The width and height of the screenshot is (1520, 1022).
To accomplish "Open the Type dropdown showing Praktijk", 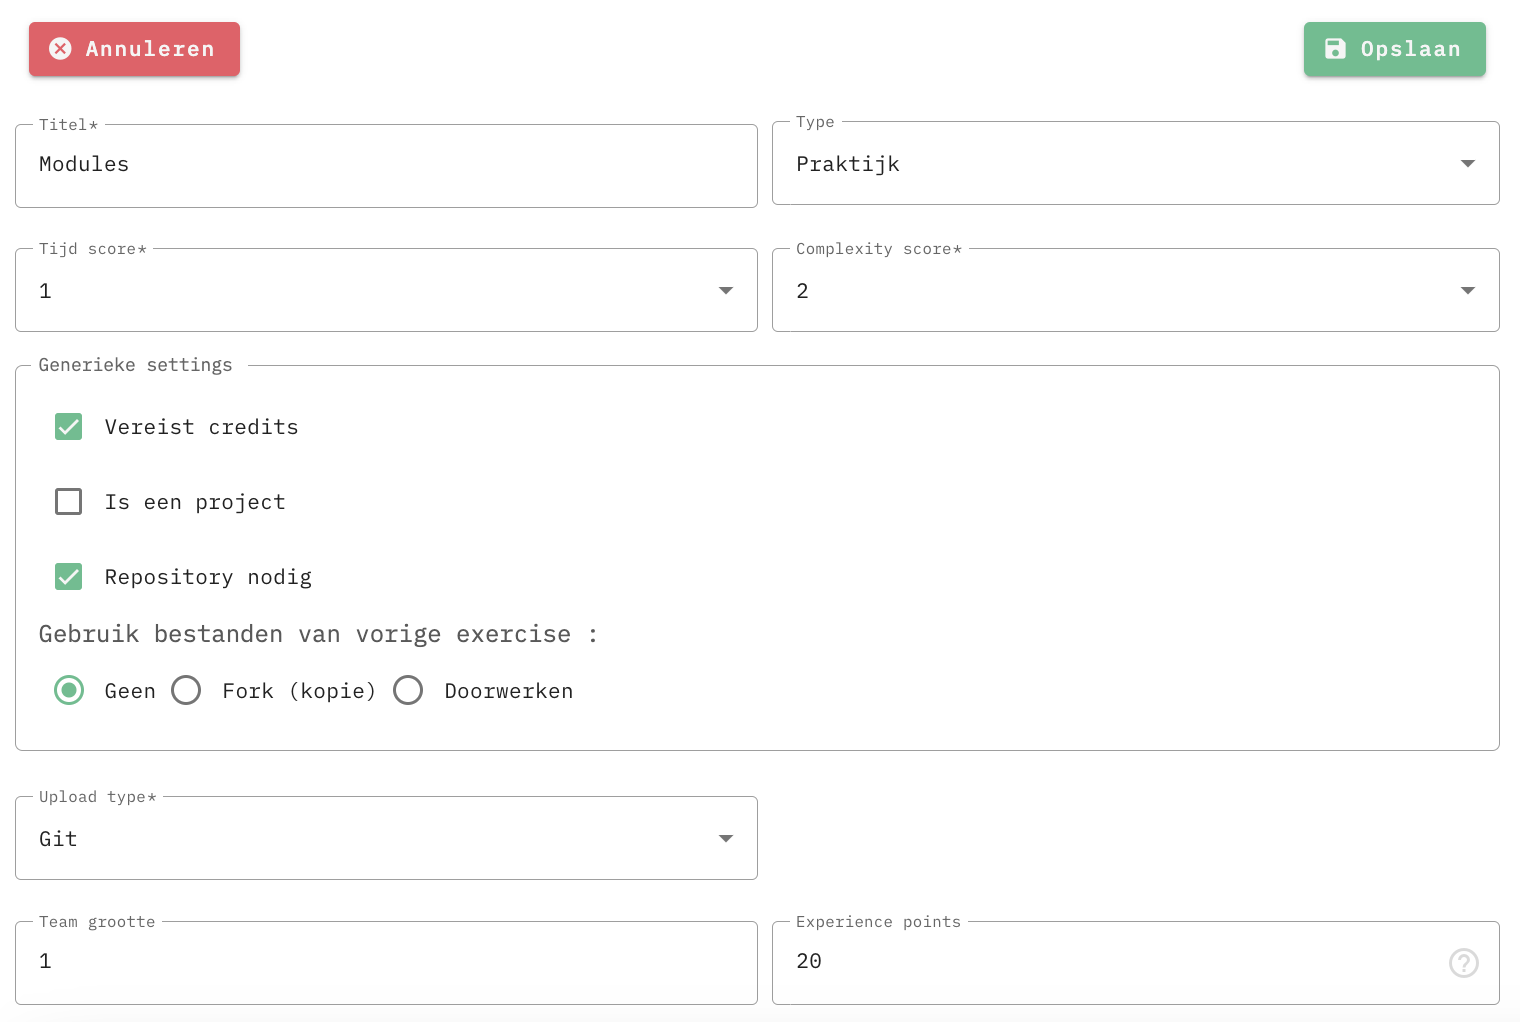I will pyautogui.click(x=1135, y=163).
